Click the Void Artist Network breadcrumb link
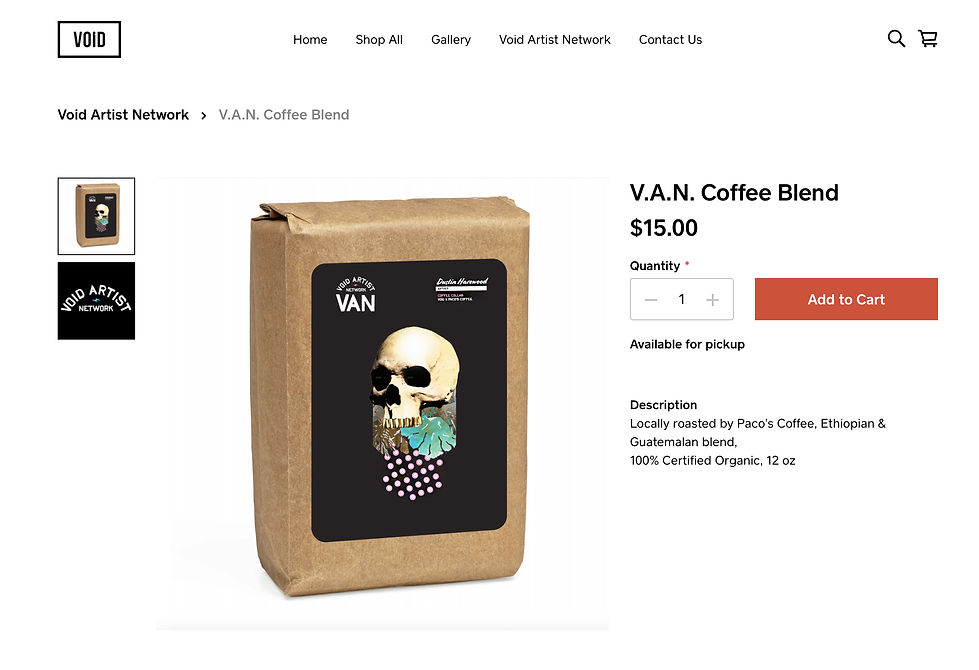 coord(123,115)
